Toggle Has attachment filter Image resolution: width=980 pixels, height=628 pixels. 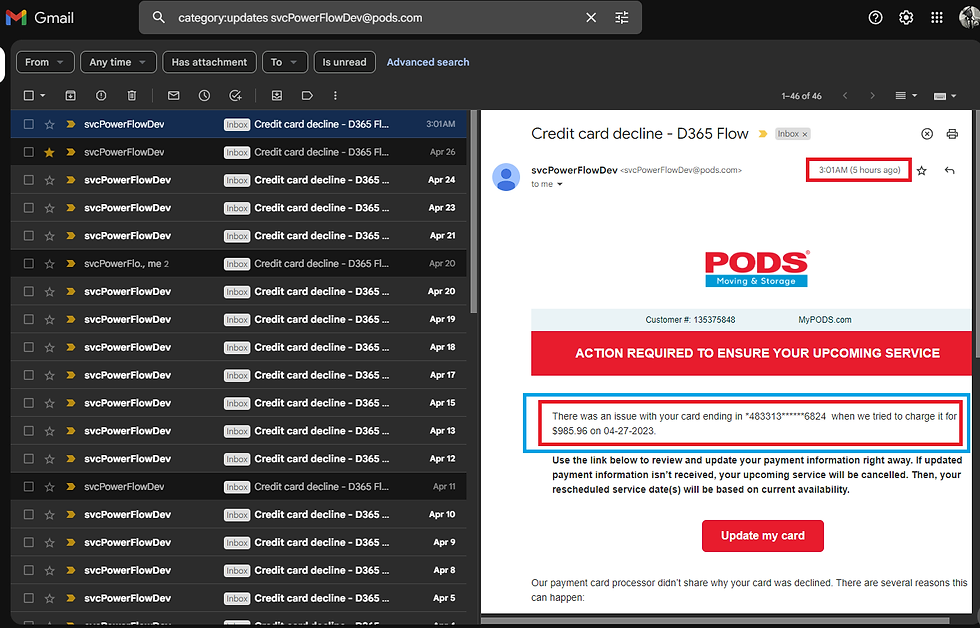(x=209, y=62)
